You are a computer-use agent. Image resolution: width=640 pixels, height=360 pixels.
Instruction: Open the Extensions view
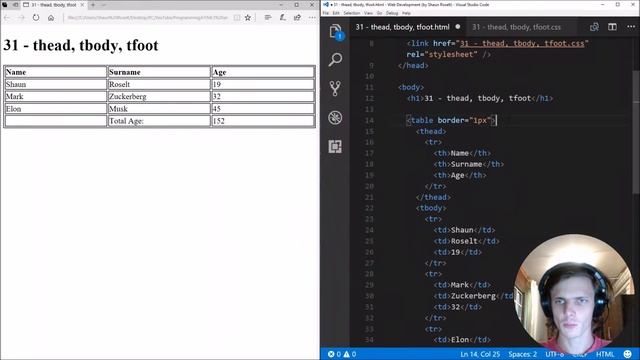335,146
